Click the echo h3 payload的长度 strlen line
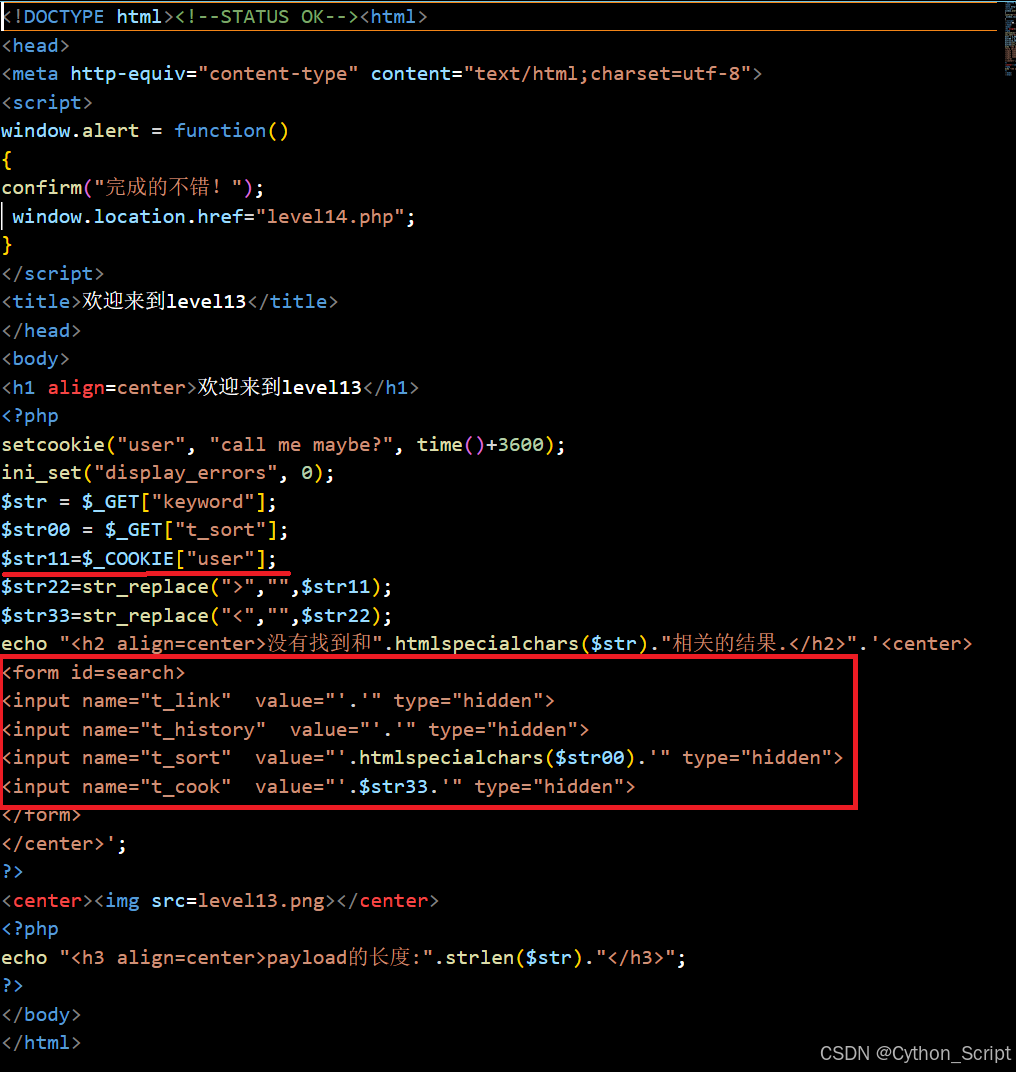1016x1072 pixels. pyautogui.click(x=344, y=957)
